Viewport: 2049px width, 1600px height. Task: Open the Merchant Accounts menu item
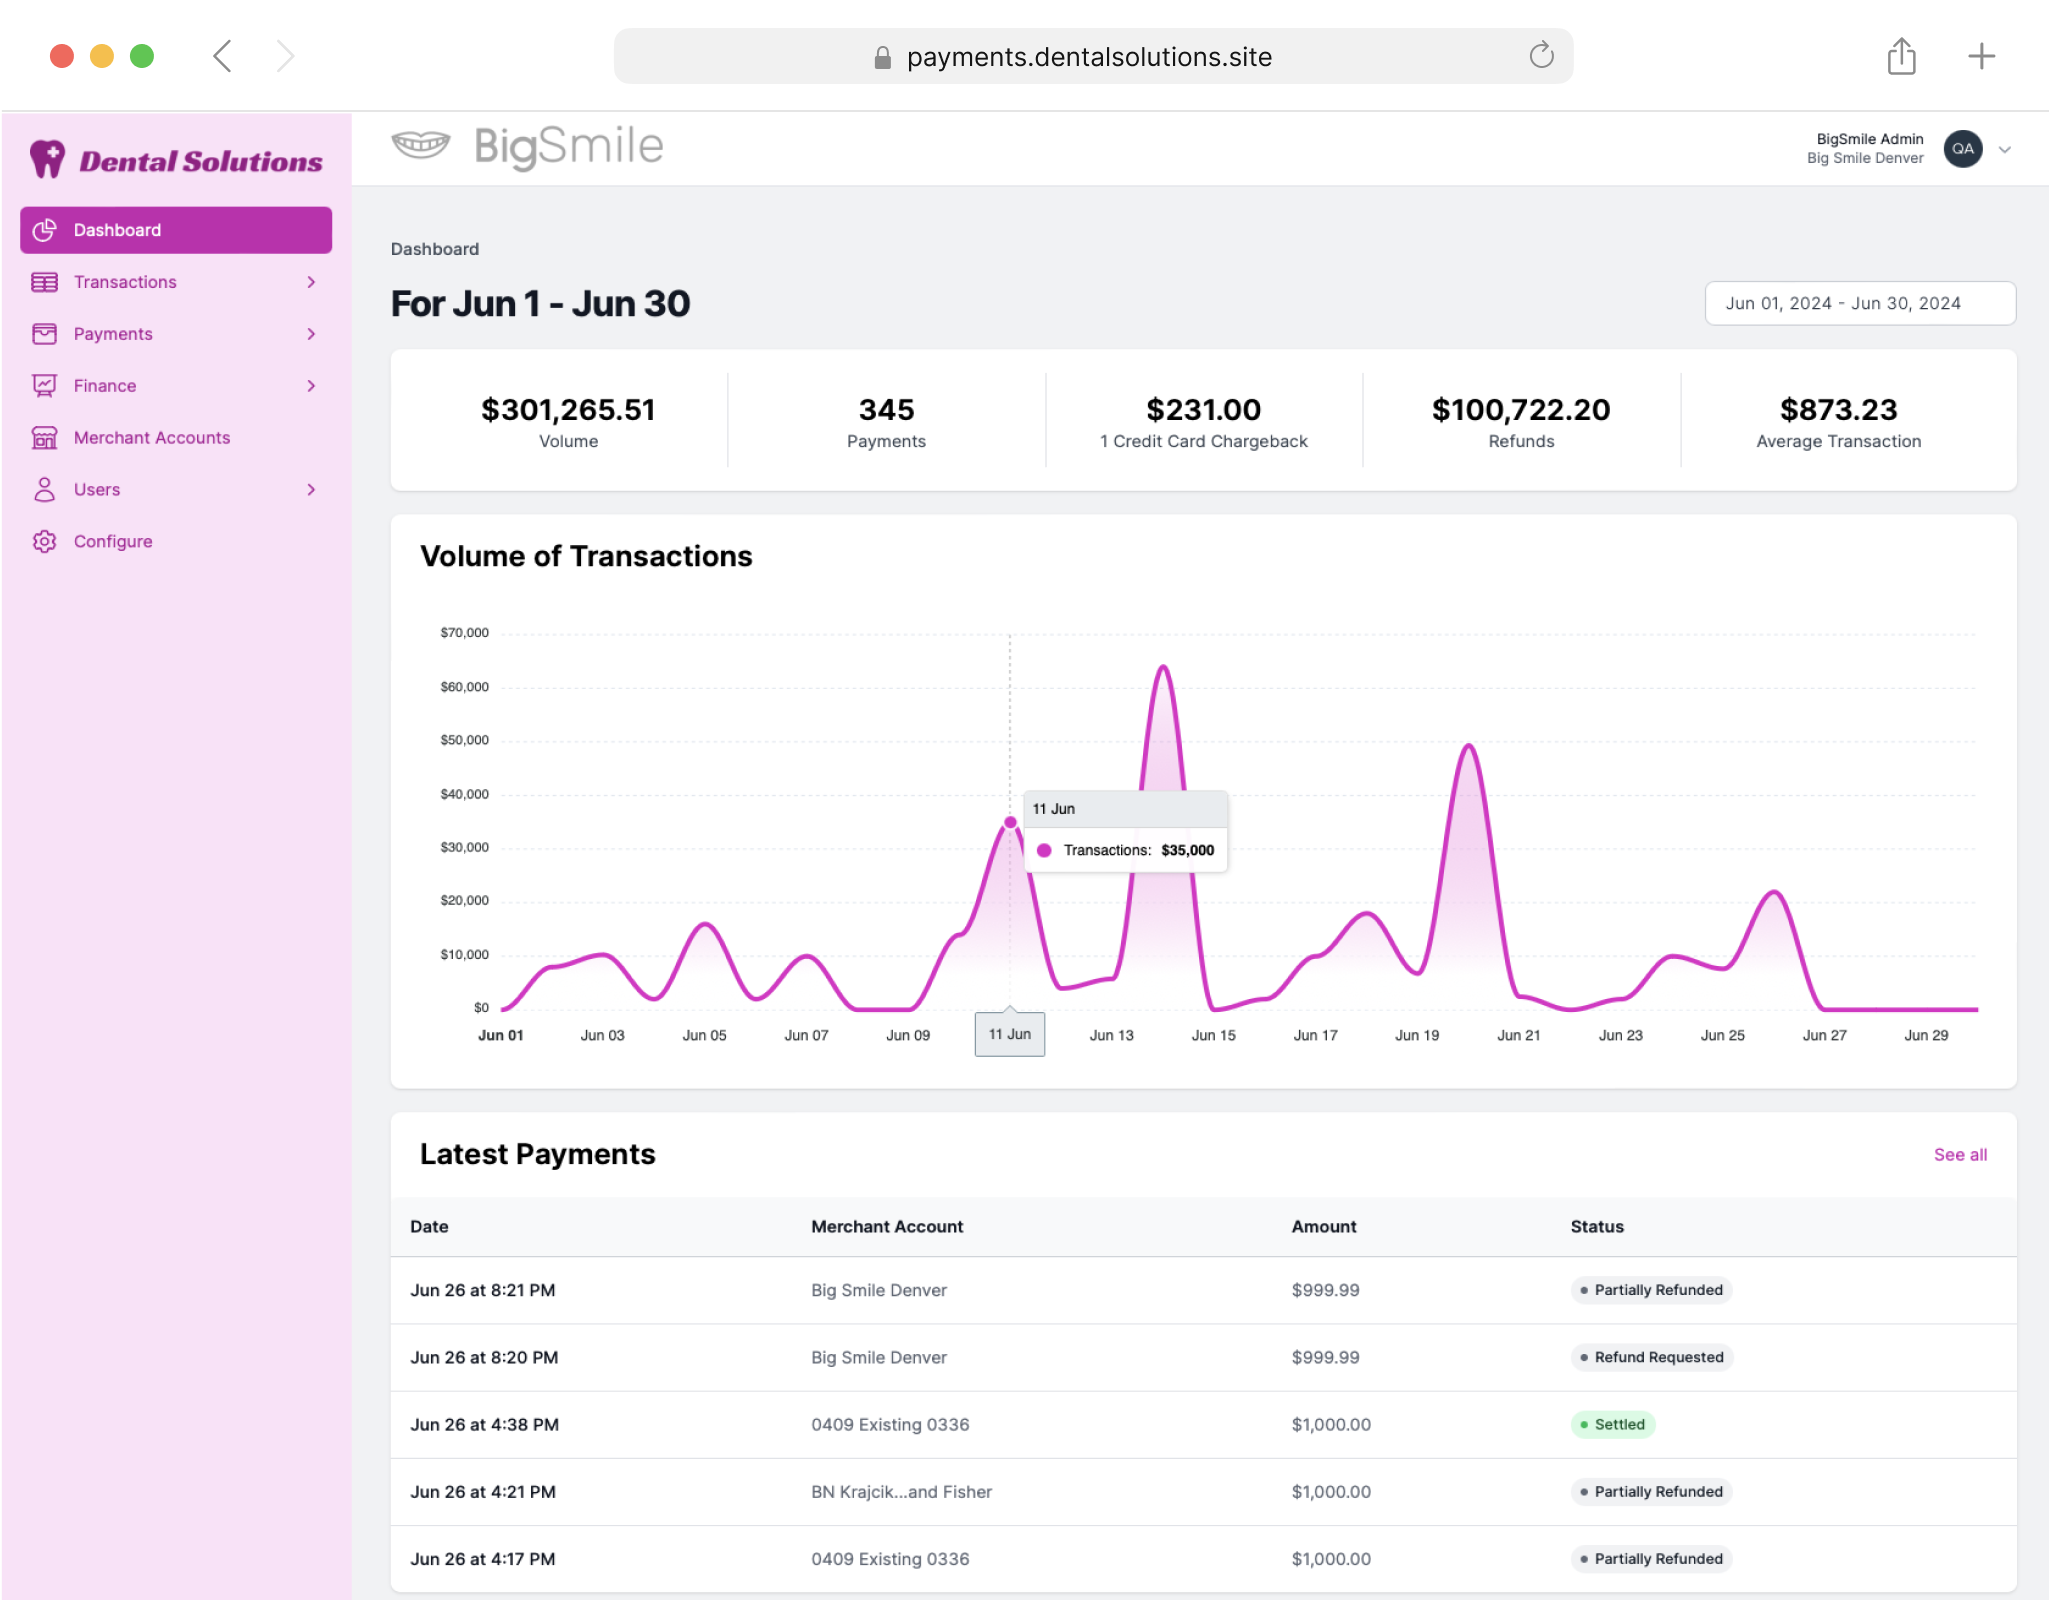pos(152,438)
